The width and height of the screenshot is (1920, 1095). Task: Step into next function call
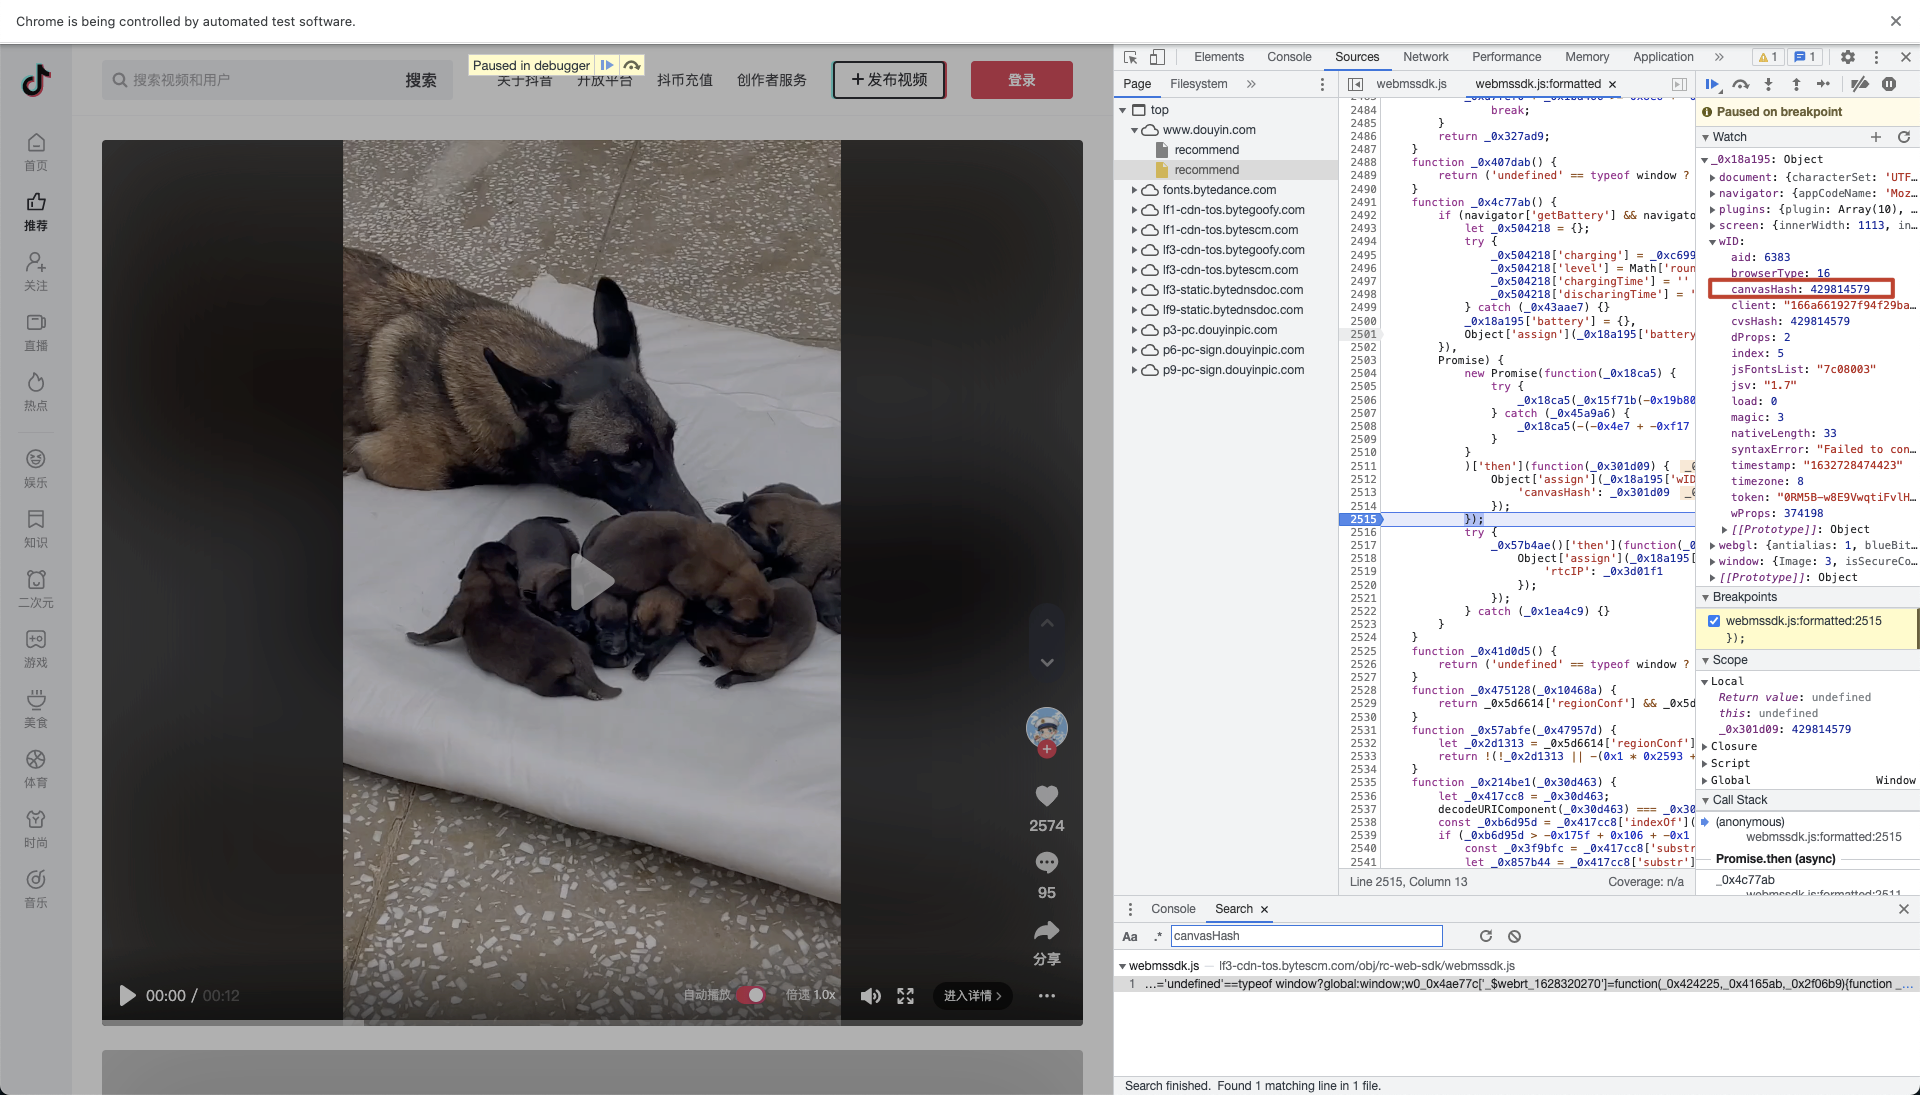[1768, 84]
